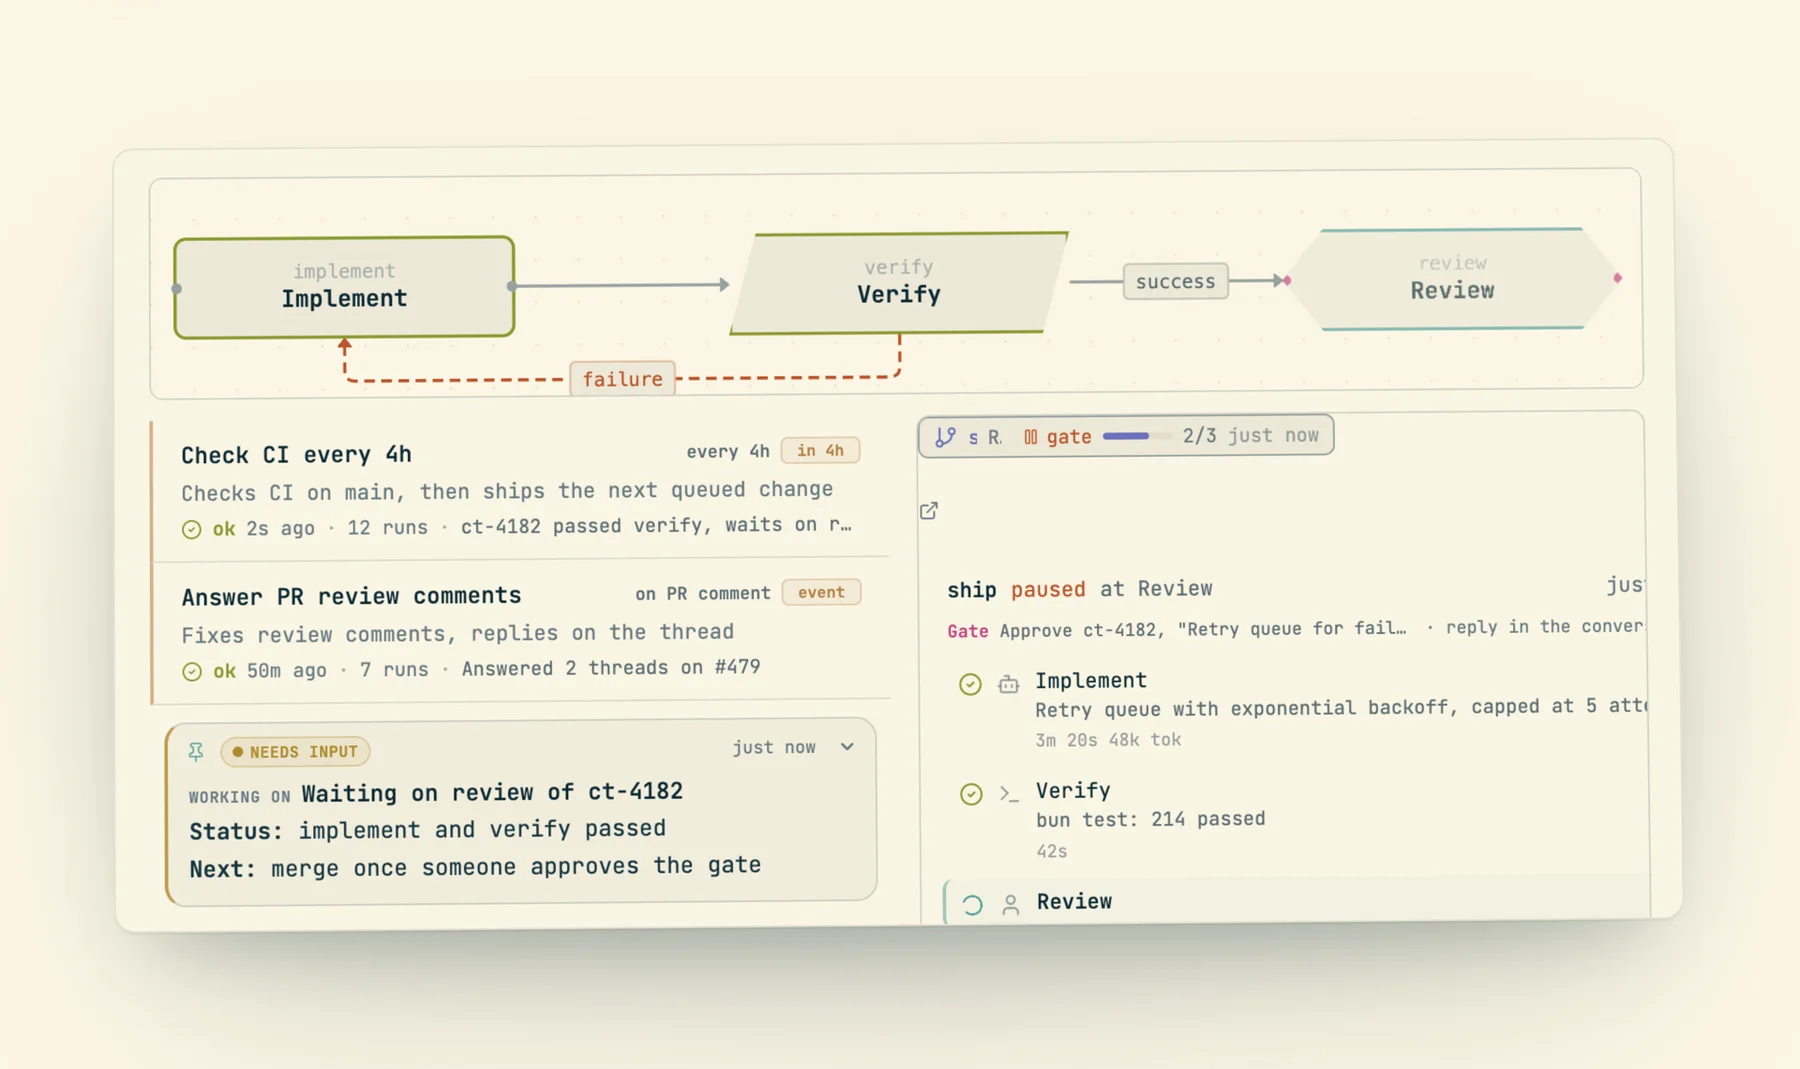Screen dimensions: 1800x1069
Task: Click the spinner icon beside Review step
Action: (972, 905)
